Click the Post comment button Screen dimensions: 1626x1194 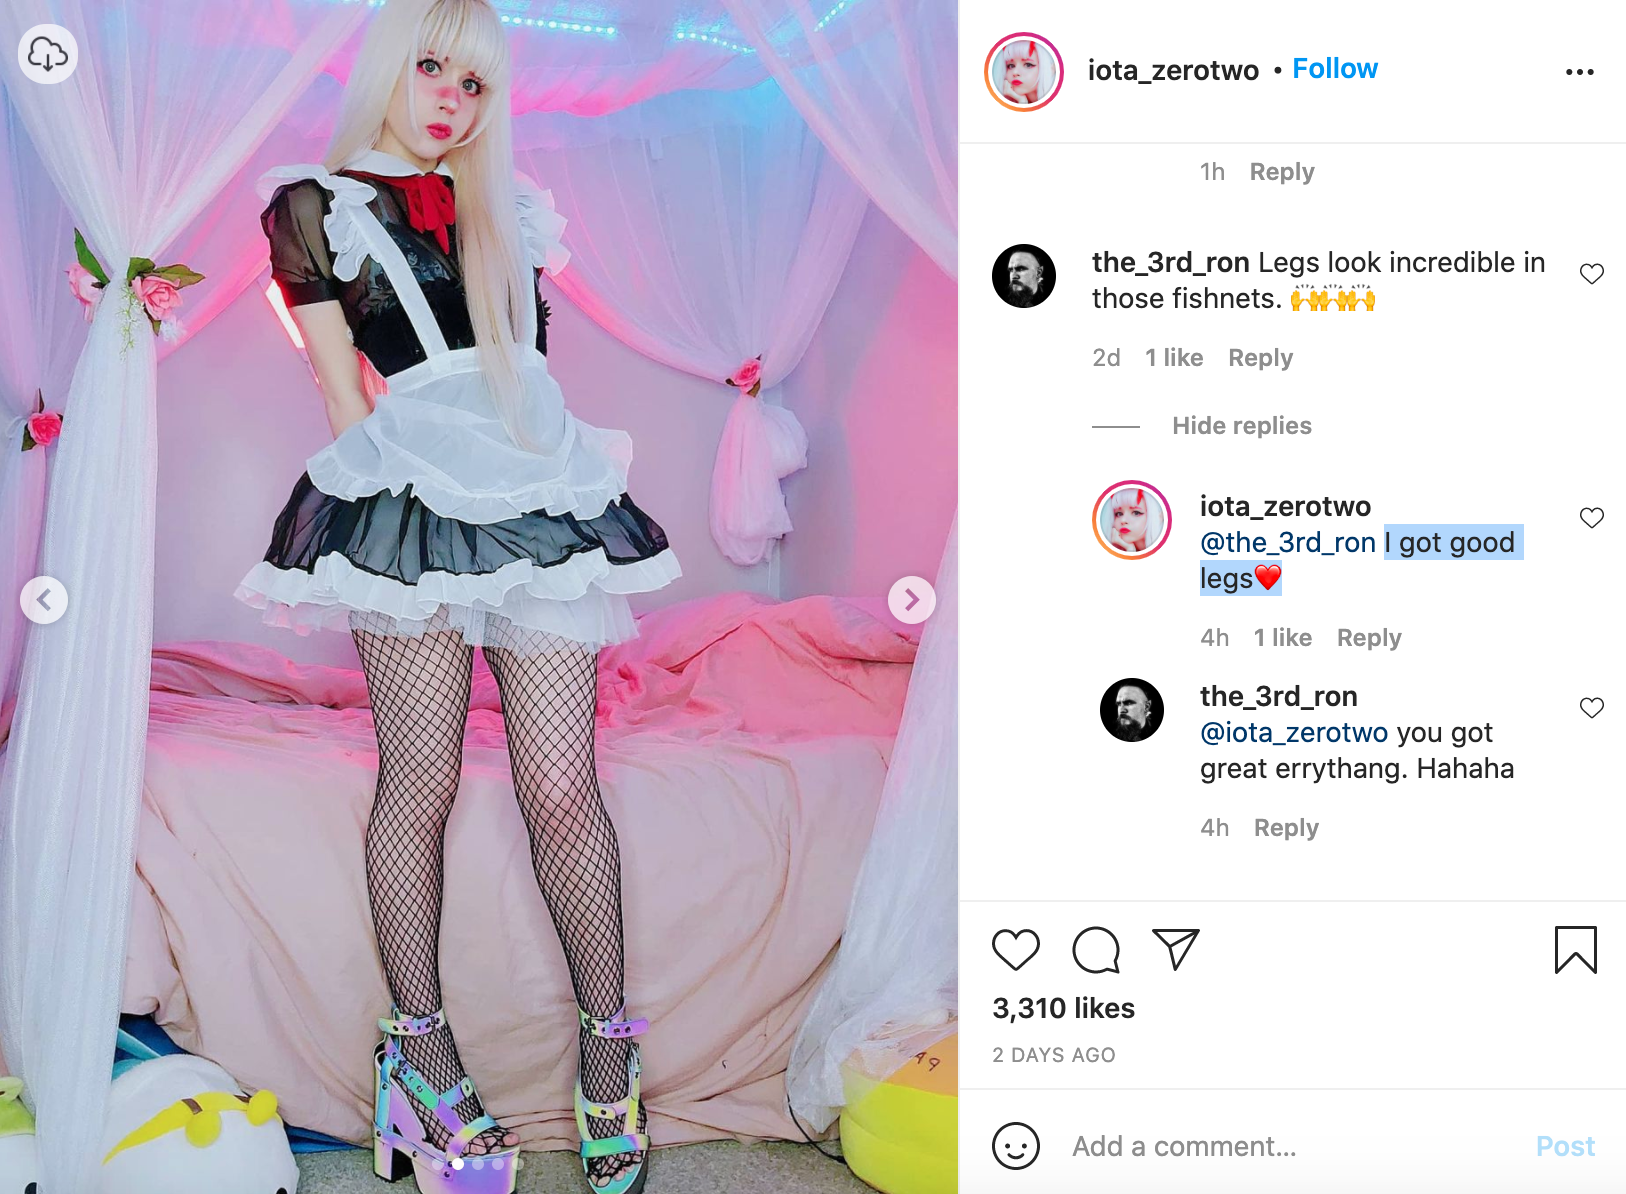click(1565, 1146)
